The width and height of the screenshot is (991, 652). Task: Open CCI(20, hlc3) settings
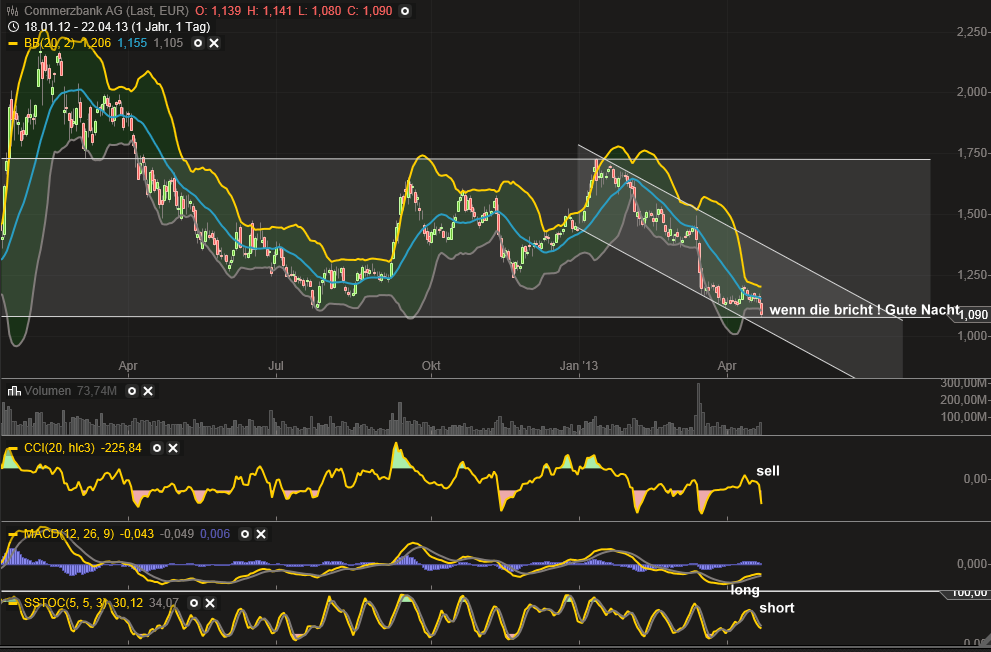click(x=157, y=448)
